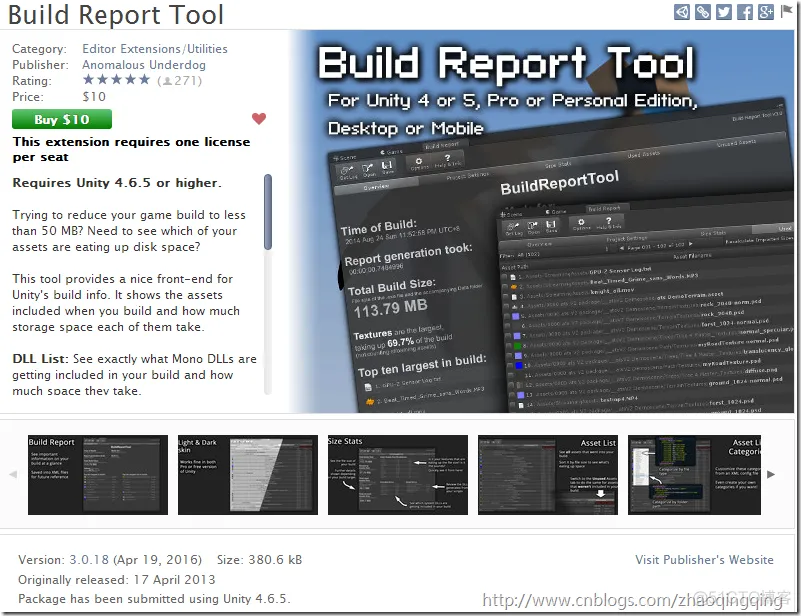Select the 'Originally released: 17 April 2013' text

coord(116,580)
